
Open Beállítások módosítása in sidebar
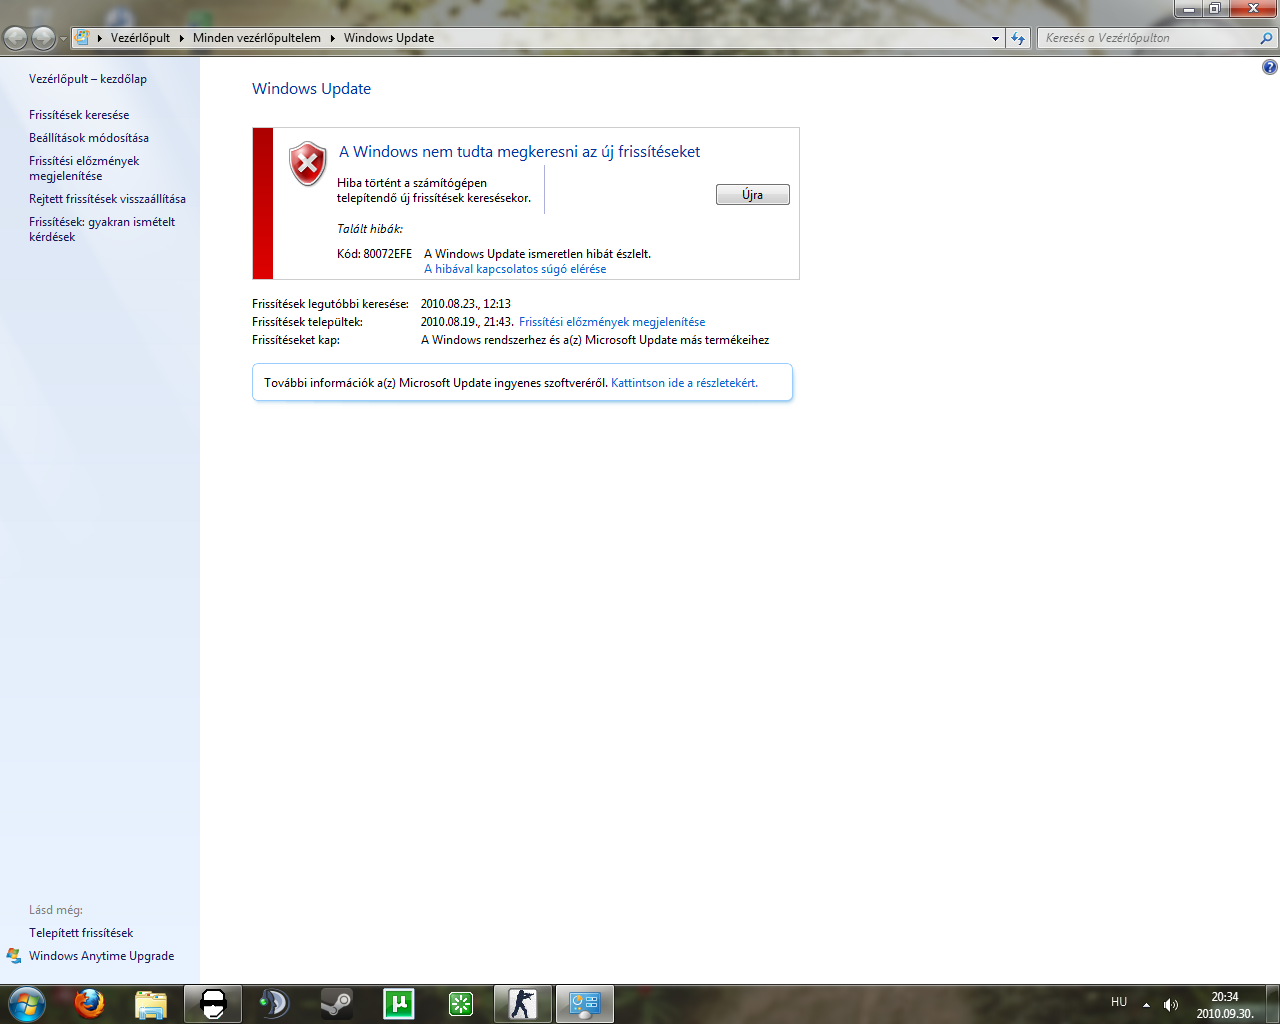[89, 138]
